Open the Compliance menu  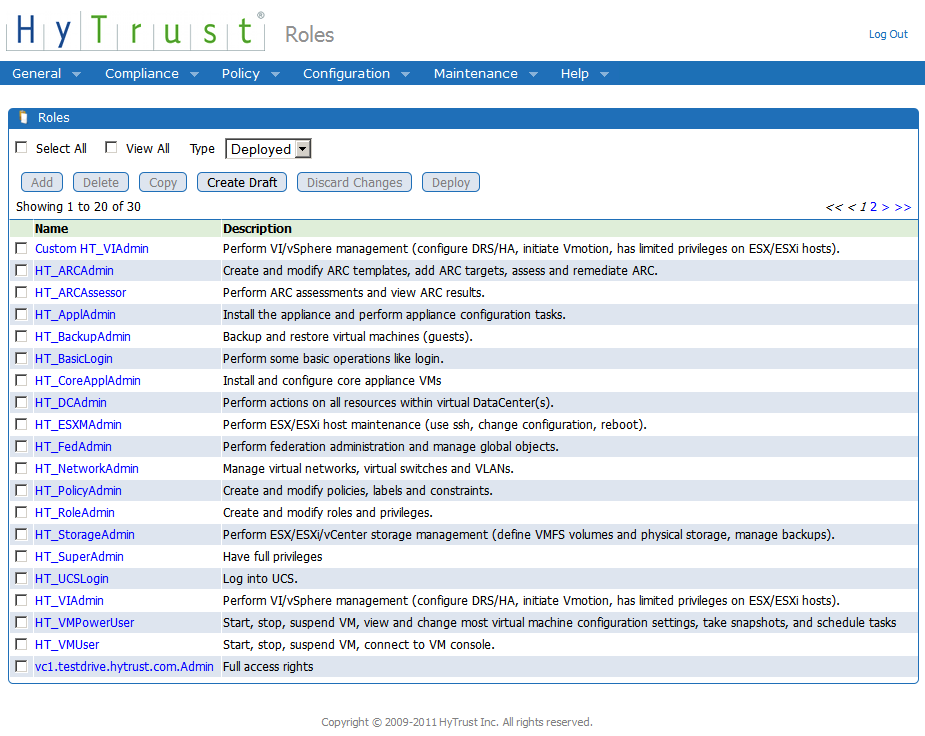pos(152,74)
